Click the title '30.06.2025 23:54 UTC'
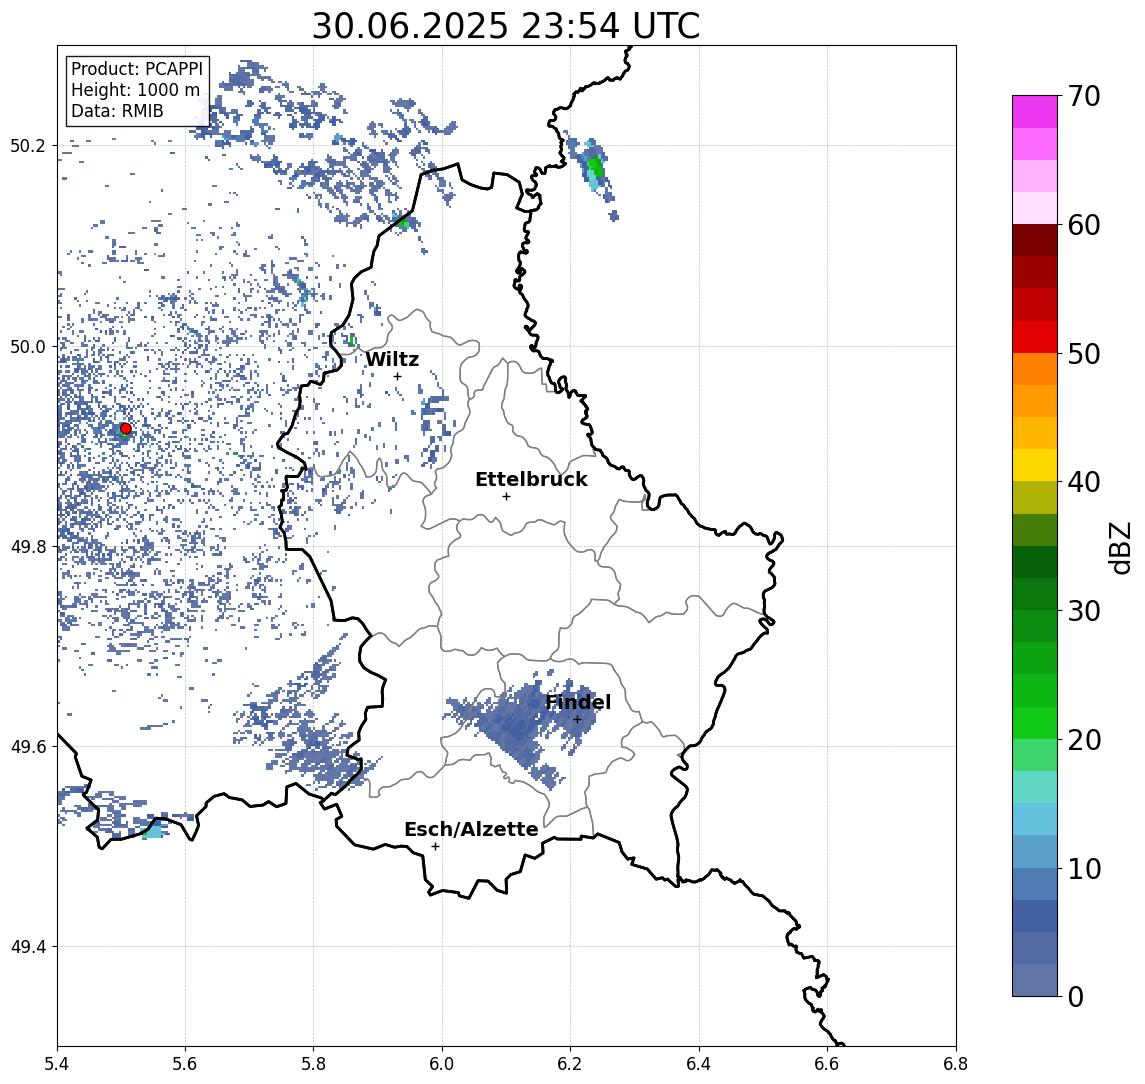The height and width of the screenshot is (1084, 1145). [505, 26]
